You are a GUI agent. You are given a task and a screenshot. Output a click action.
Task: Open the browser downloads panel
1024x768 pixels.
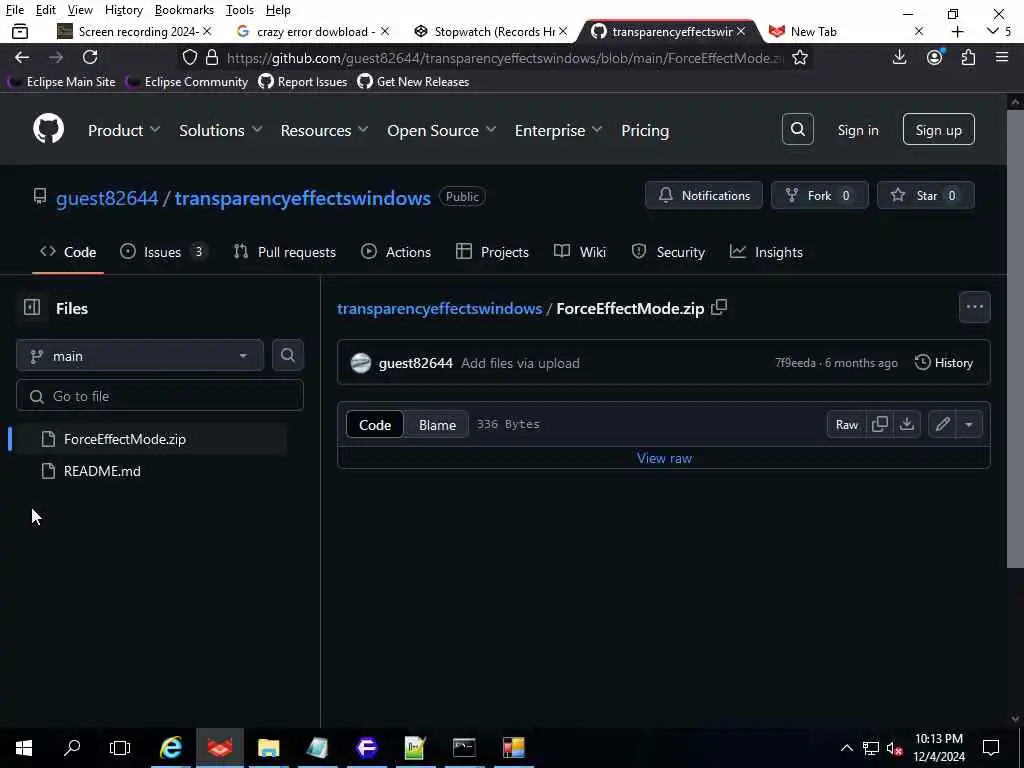[x=899, y=57]
